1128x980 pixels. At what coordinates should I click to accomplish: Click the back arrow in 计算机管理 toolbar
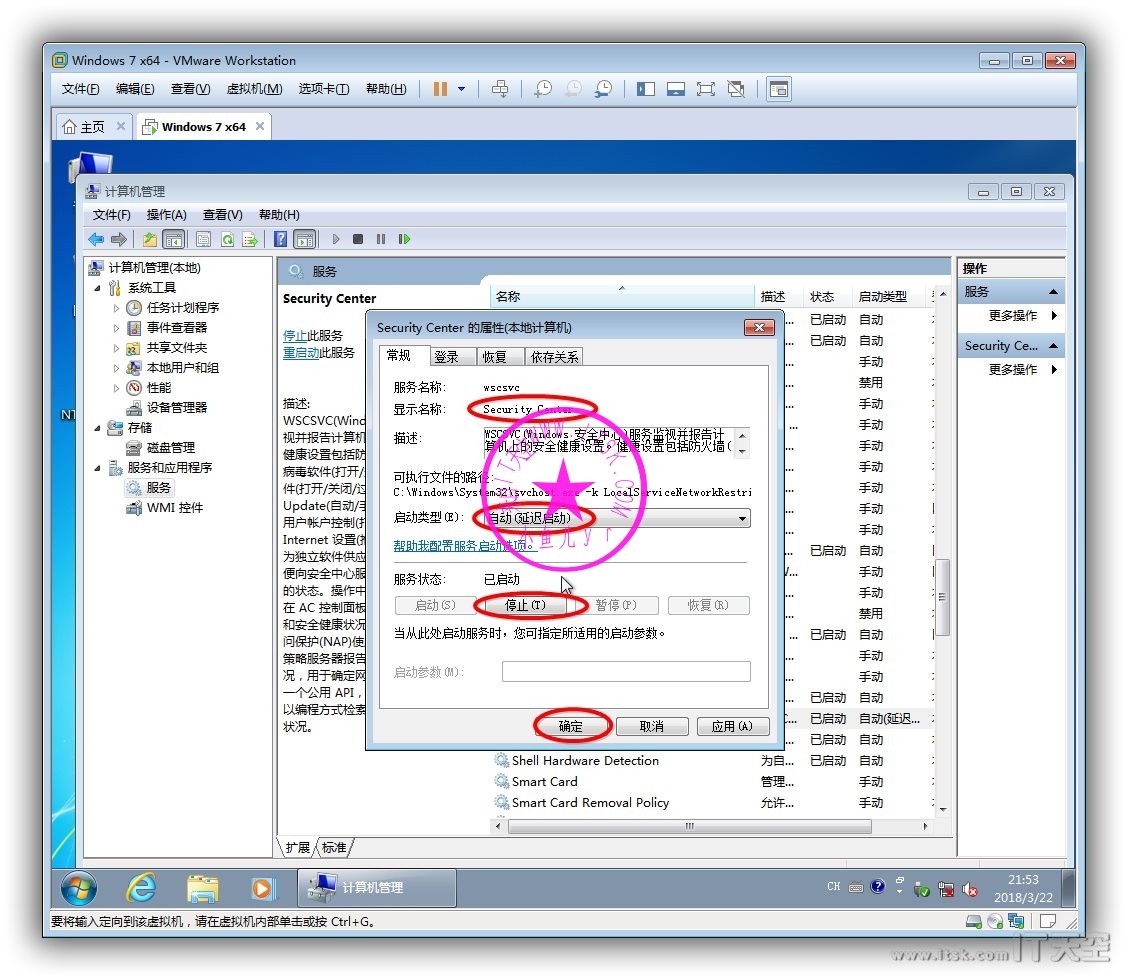[96, 239]
